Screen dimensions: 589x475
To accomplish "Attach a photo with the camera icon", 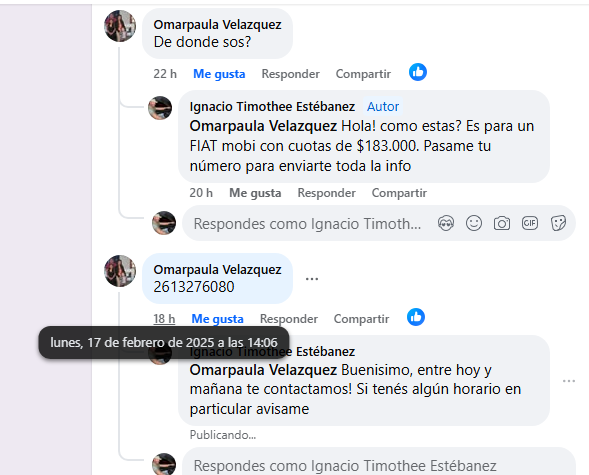I will [x=502, y=223].
